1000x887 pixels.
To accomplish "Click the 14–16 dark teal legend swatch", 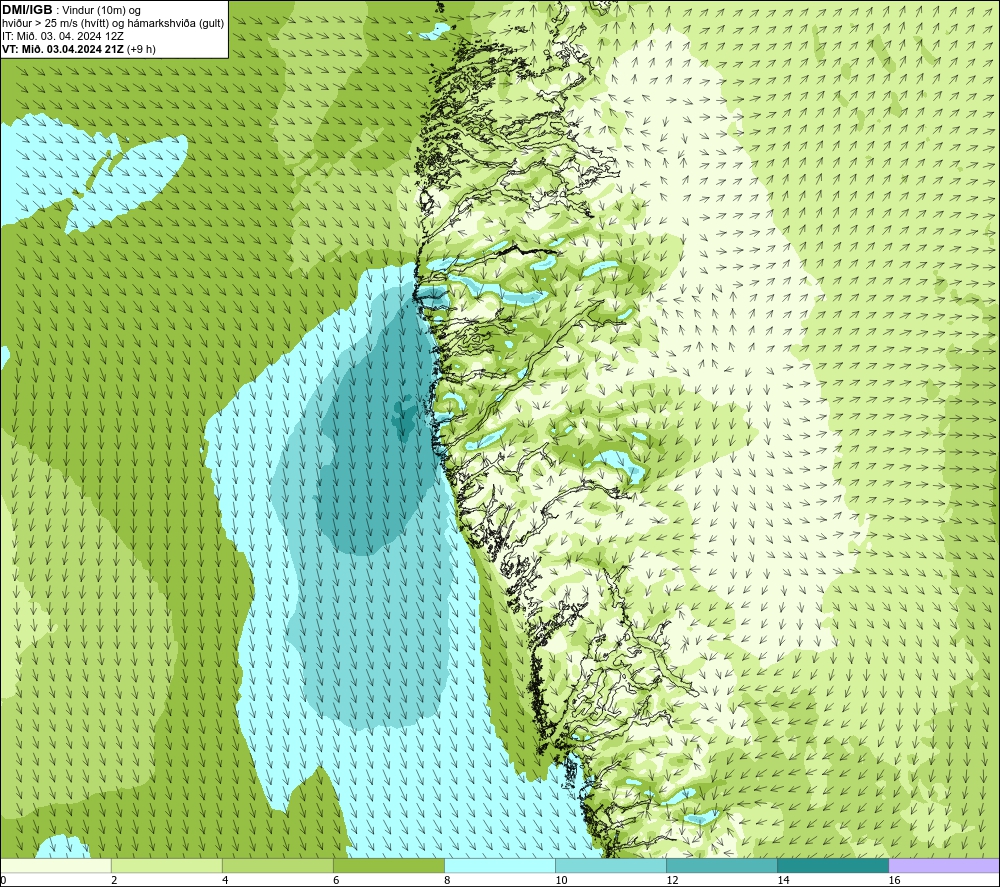I will (x=833, y=865).
